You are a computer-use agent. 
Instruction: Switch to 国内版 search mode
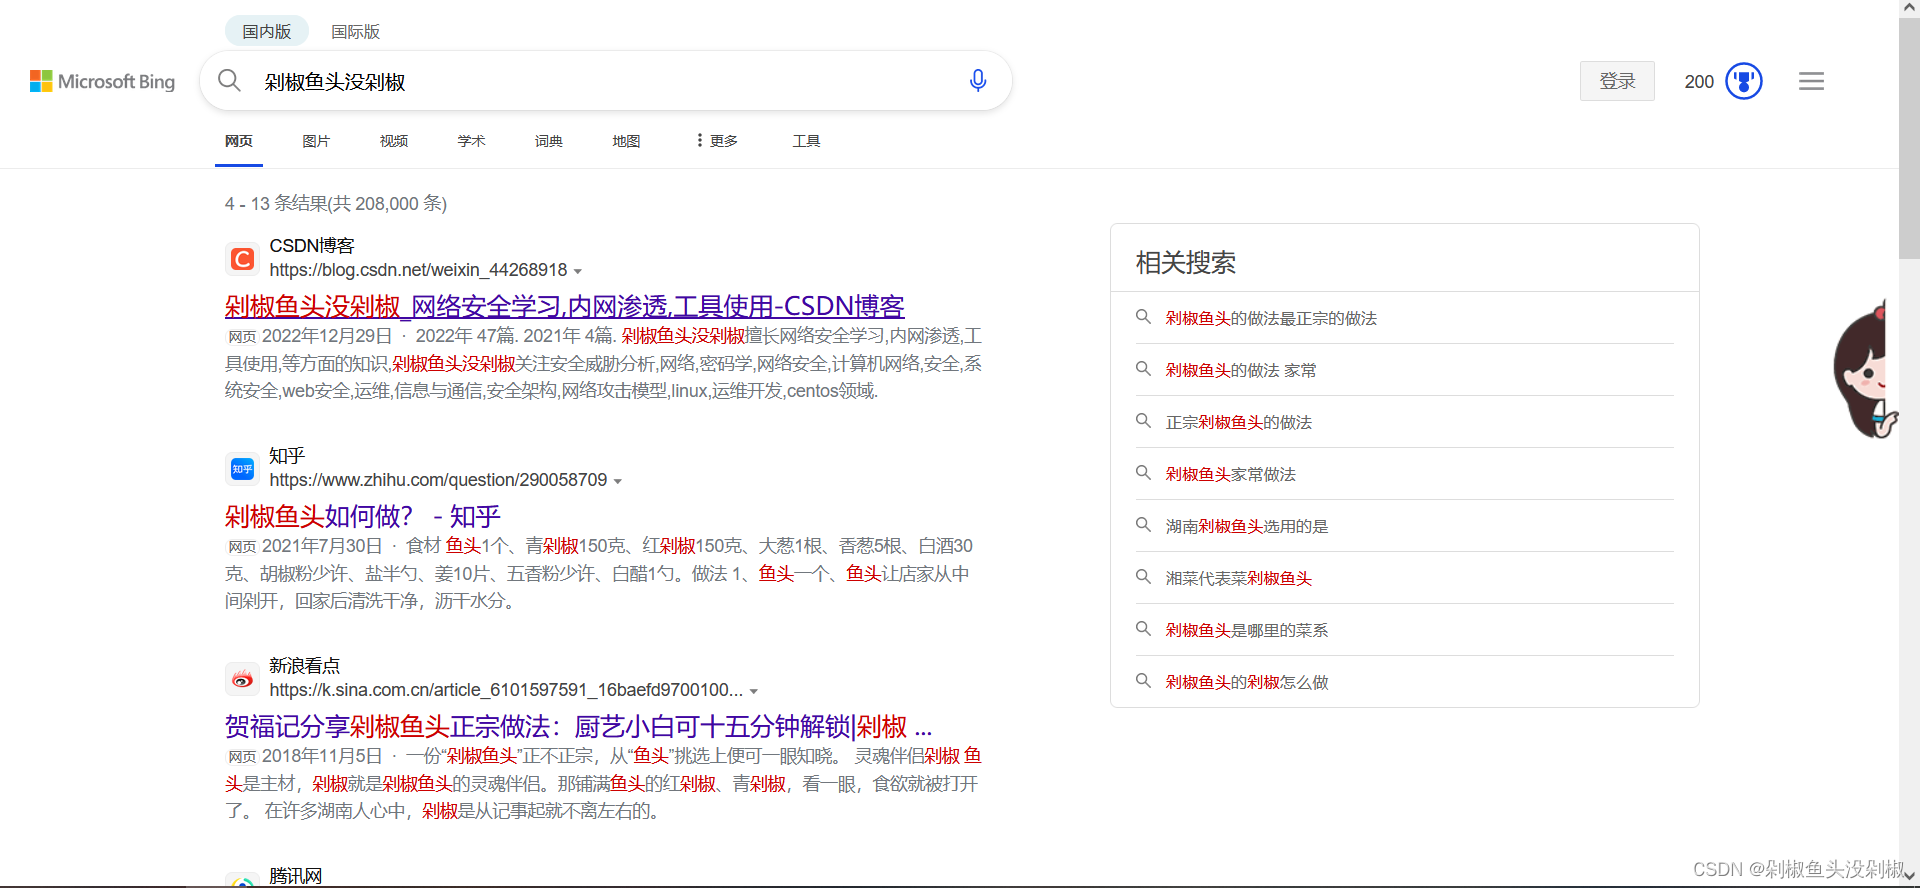pyautogui.click(x=267, y=31)
